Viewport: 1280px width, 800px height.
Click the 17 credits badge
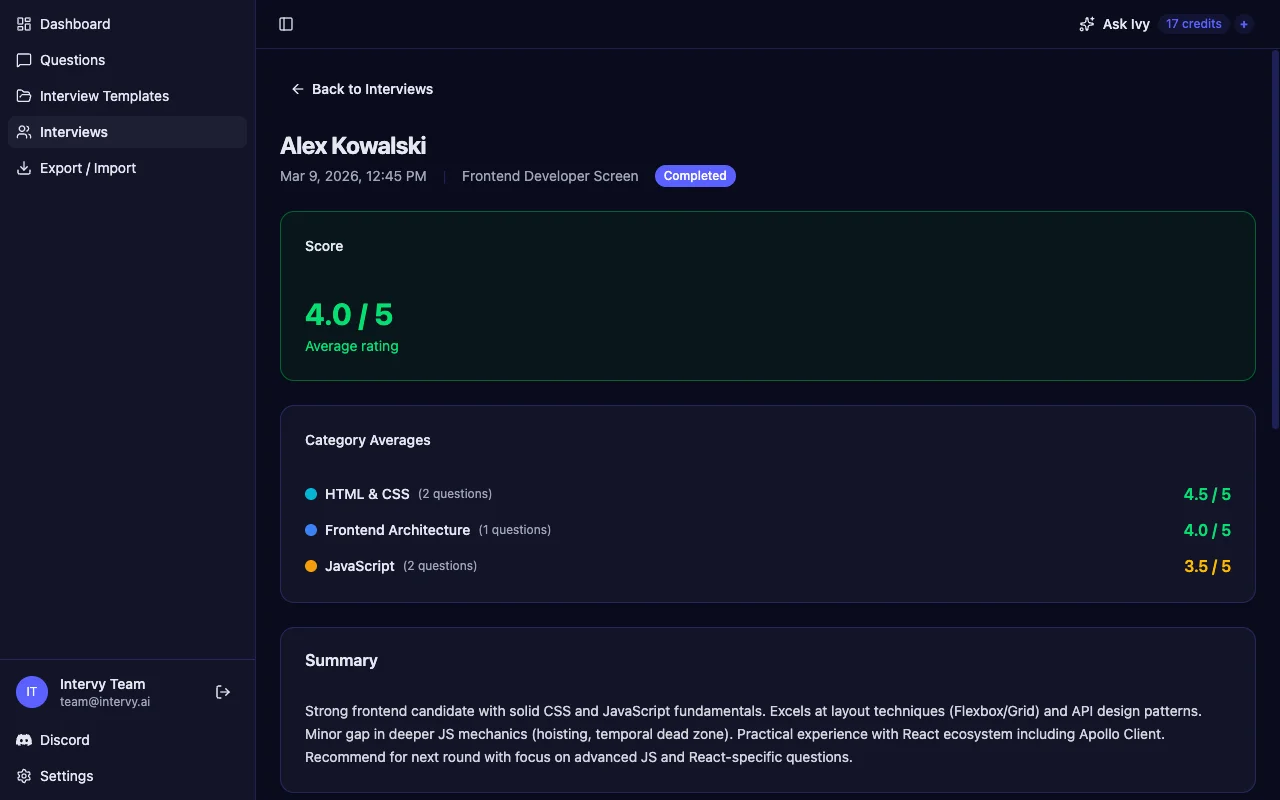[1193, 24]
